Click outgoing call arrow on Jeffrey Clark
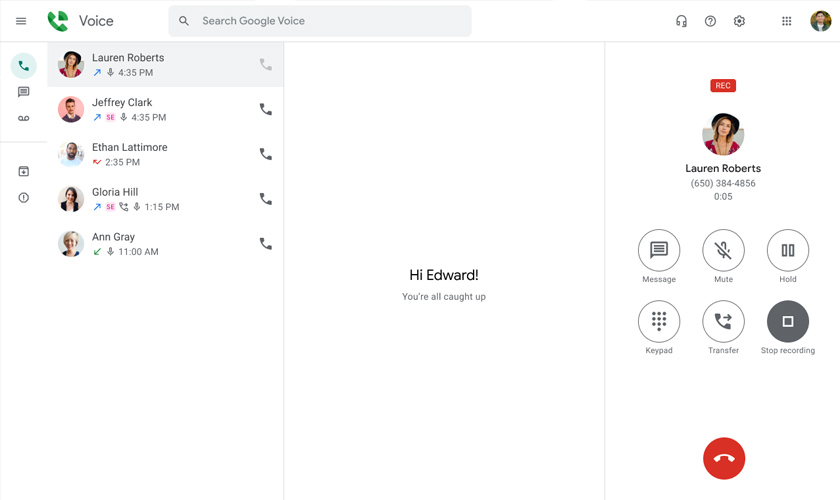 (97, 117)
